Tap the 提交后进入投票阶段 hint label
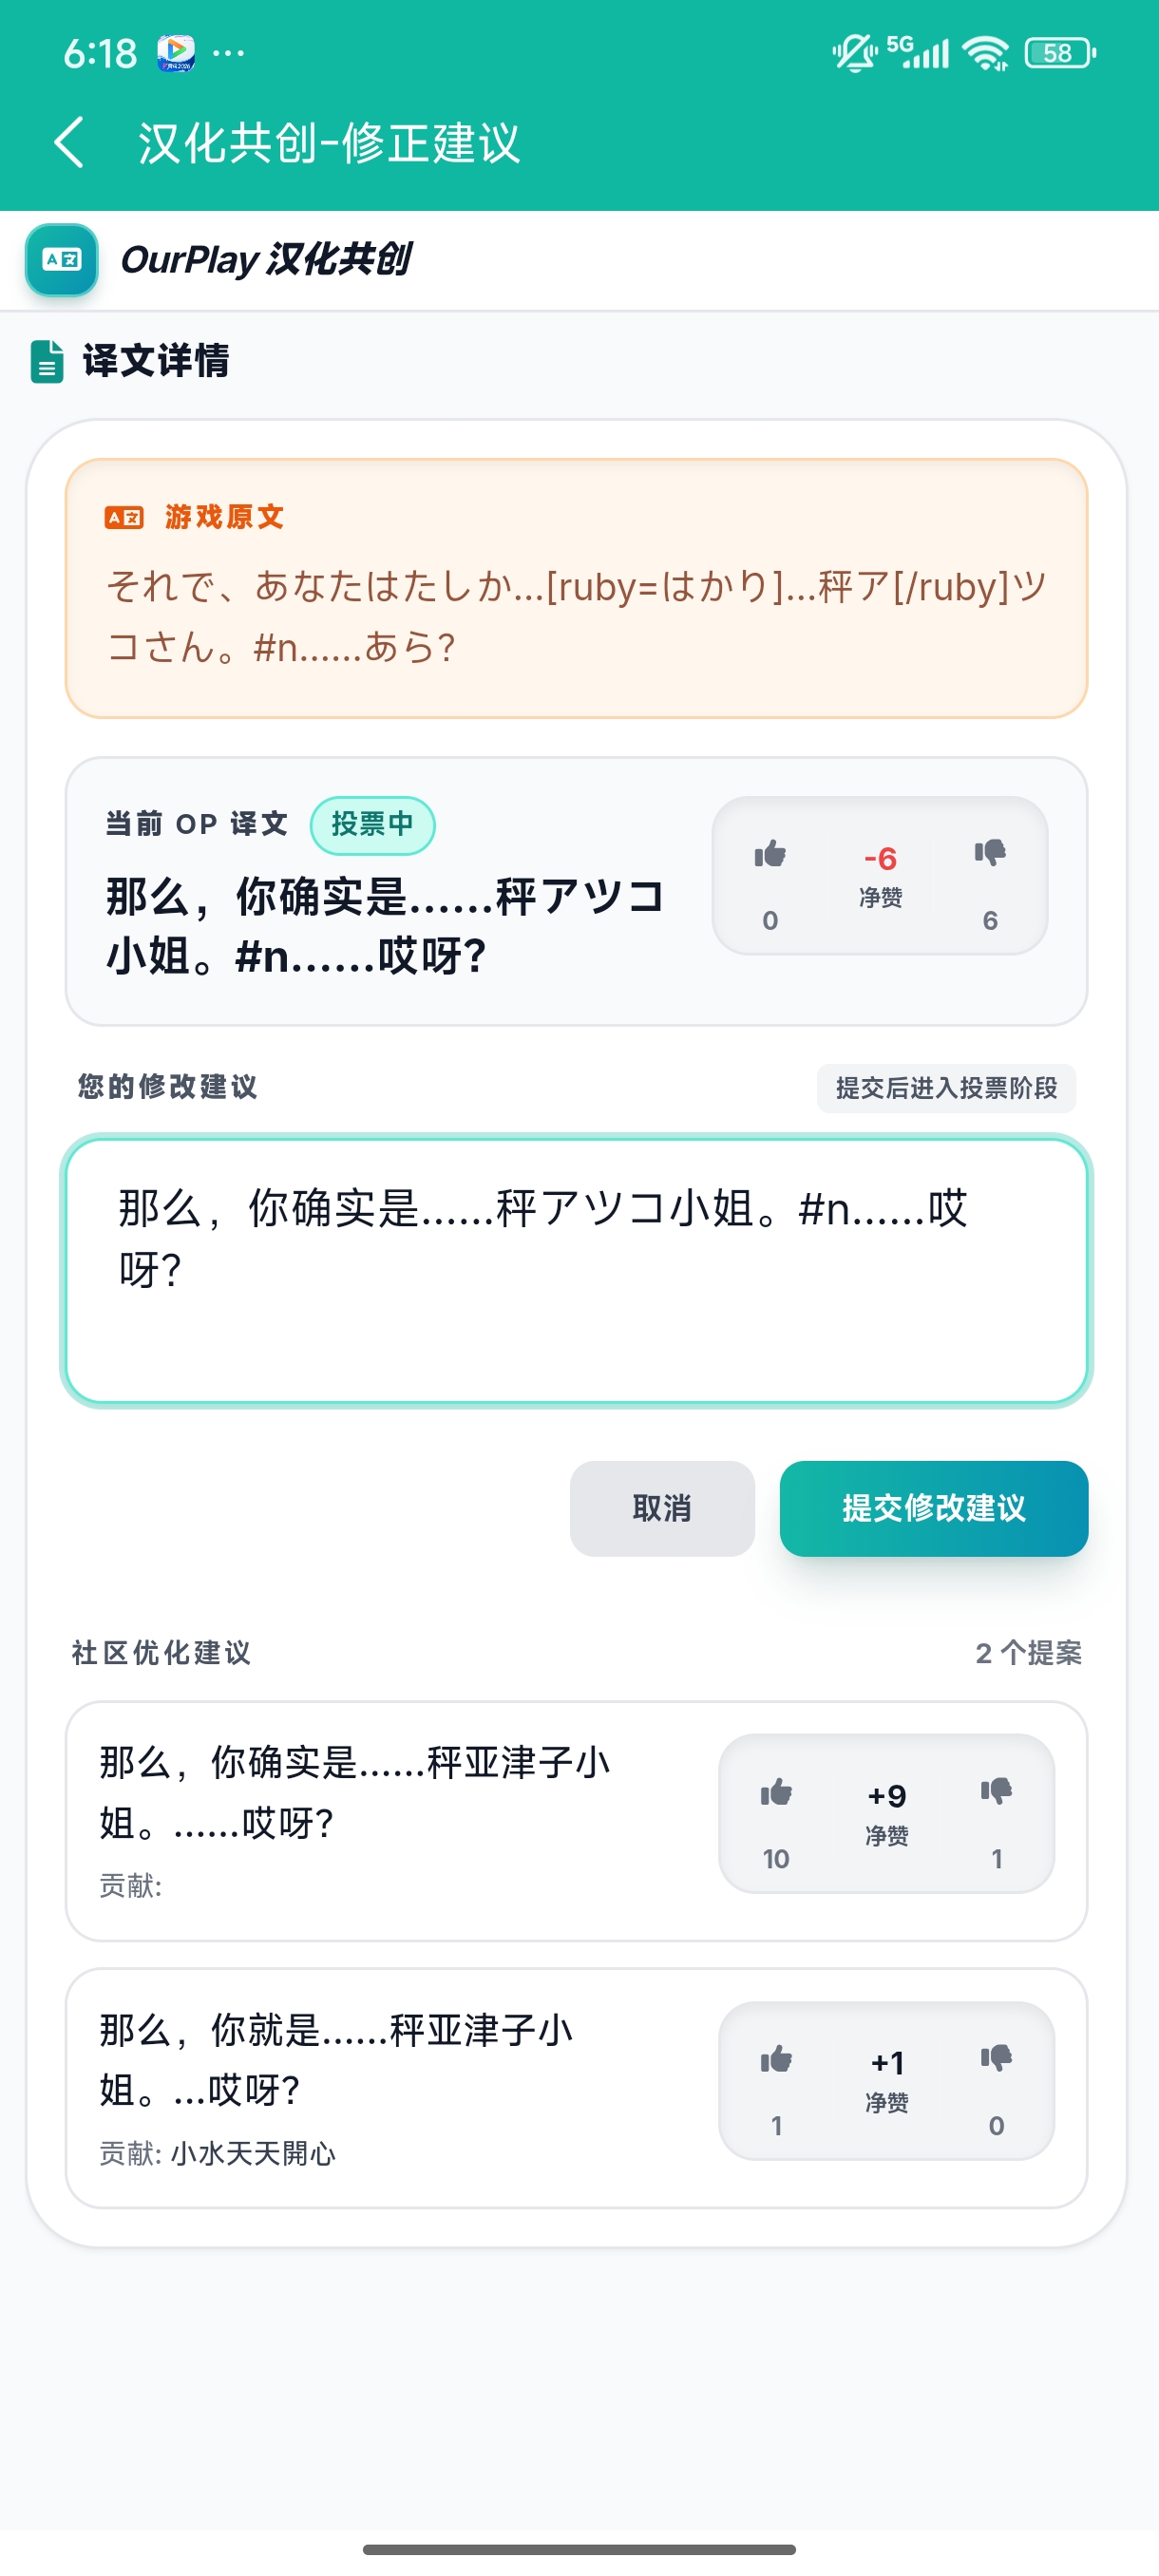This screenshot has height=2576, width=1159. click(x=946, y=1088)
